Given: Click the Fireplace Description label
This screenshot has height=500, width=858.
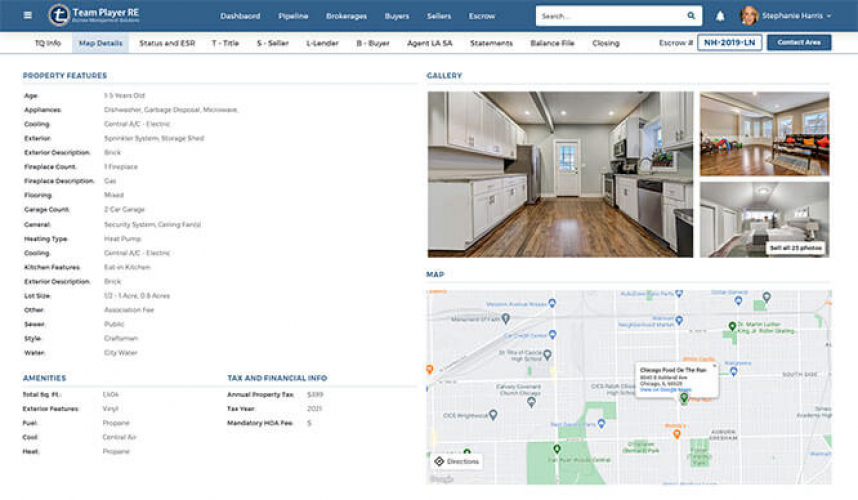Looking at the screenshot, I should pyautogui.click(x=59, y=181).
